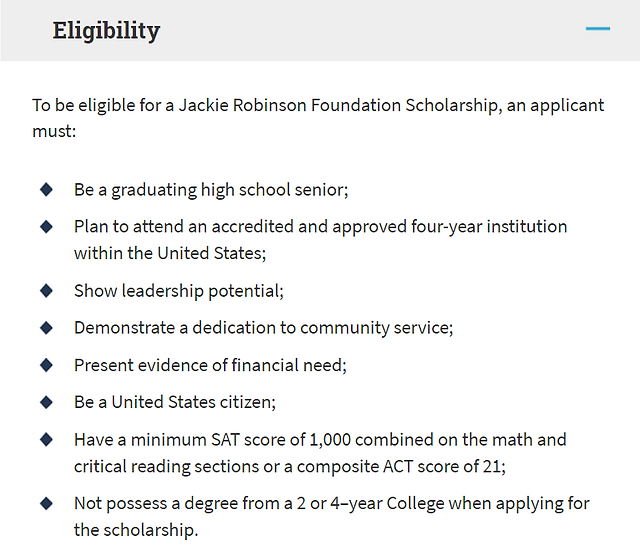This screenshot has height=551, width=640.
Task: Click the diamond bullet beside community service item
Action: [47, 327]
